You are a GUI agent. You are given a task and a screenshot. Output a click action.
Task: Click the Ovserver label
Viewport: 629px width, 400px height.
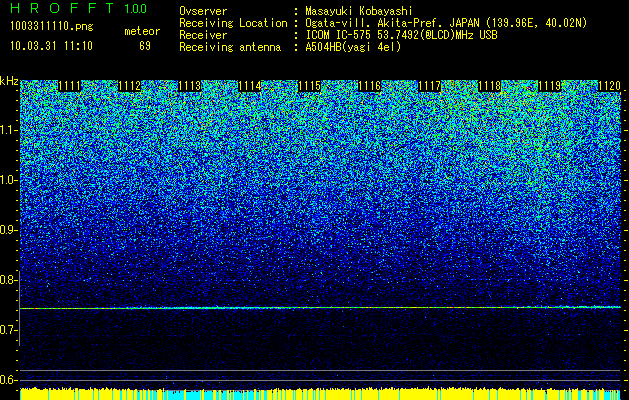(x=203, y=11)
